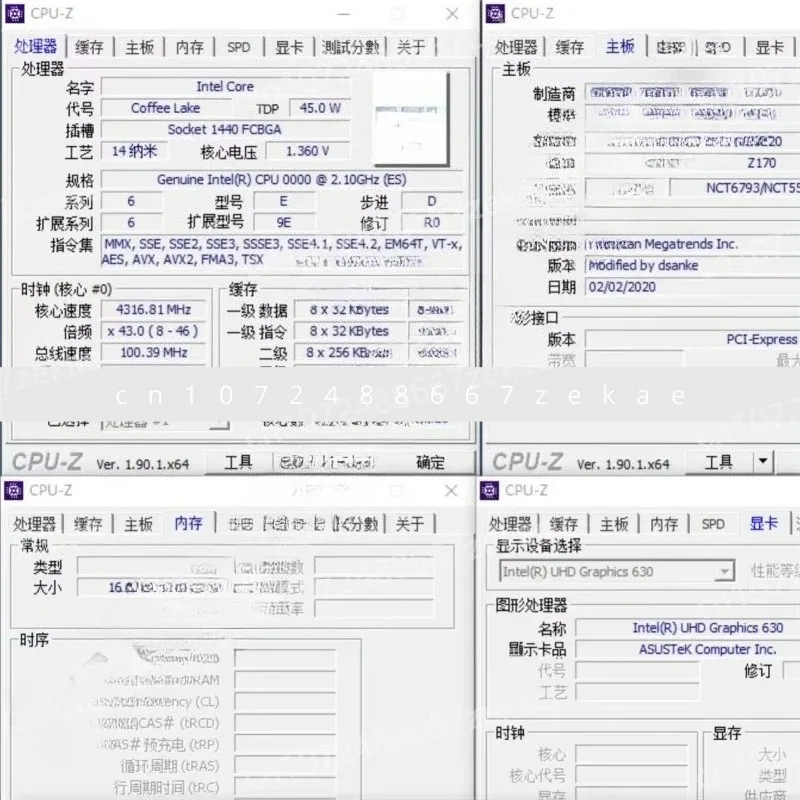Screen dimensions: 800x800
Task: Open the 工具 dropdown arrow in mainboard window
Action: (x=763, y=461)
